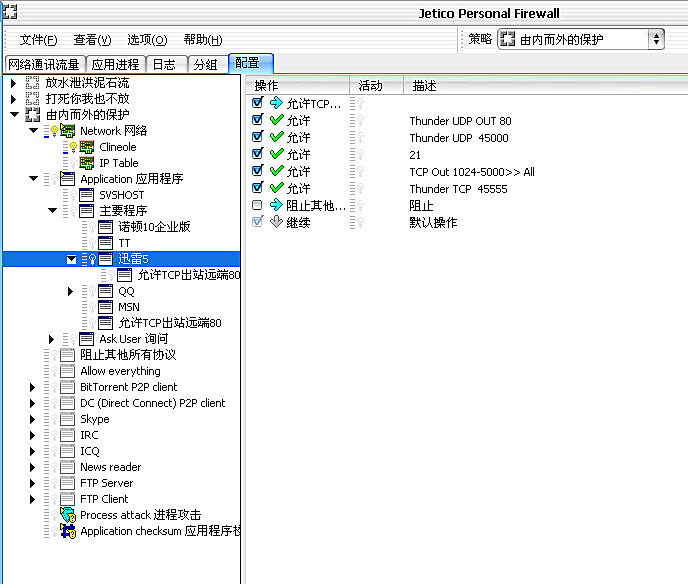The width and height of the screenshot is (688, 584).
Task: Uncheck the Thunder UDP OUT 80 rule checkbox
Action: point(258,121)
